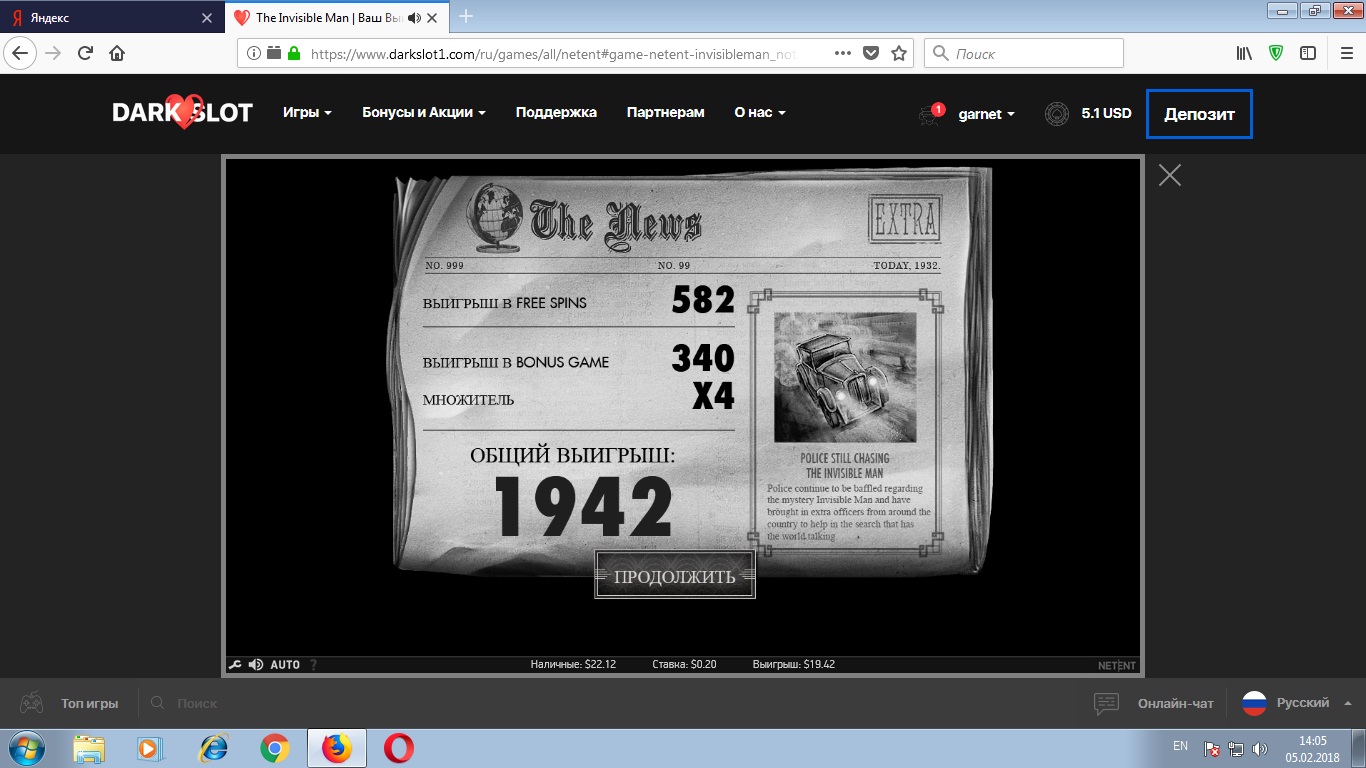The image size is (1366, 768).
Task: Open notifications icon with red badge
Action: 930,114
